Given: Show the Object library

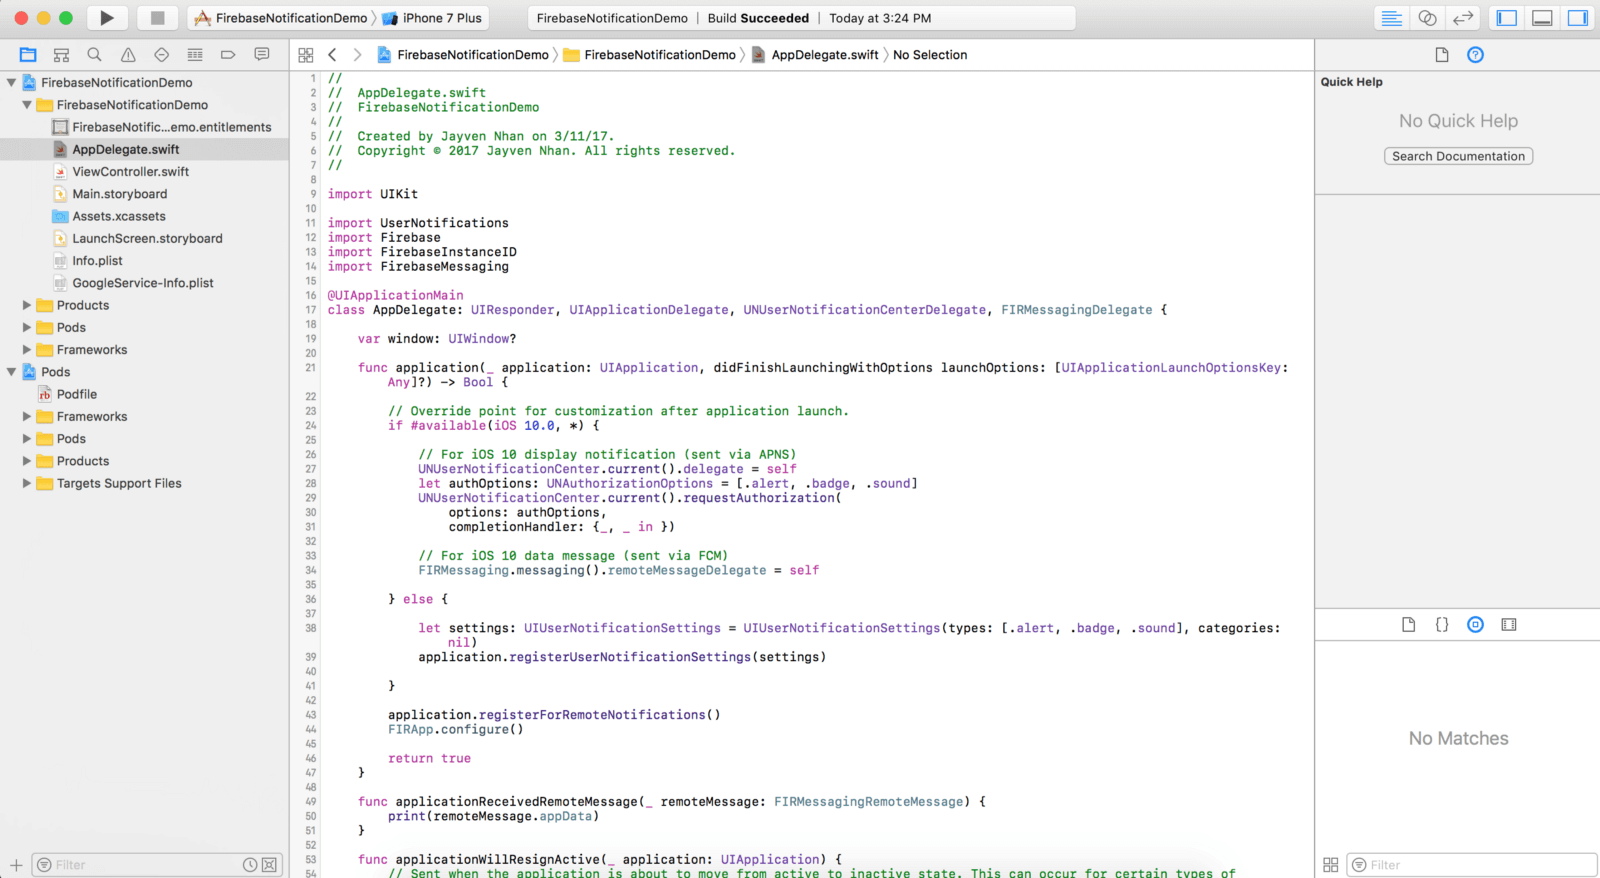Looking at the screenshot, I should point(1475,625).
